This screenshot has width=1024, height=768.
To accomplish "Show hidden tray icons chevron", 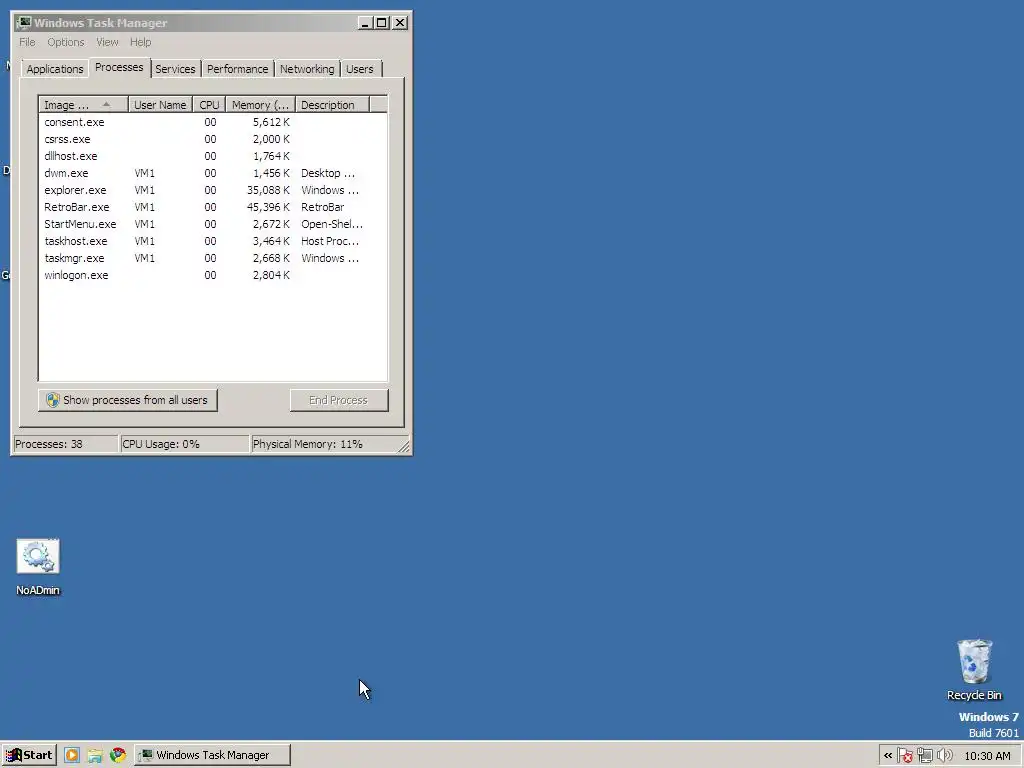I will (888, 756).
